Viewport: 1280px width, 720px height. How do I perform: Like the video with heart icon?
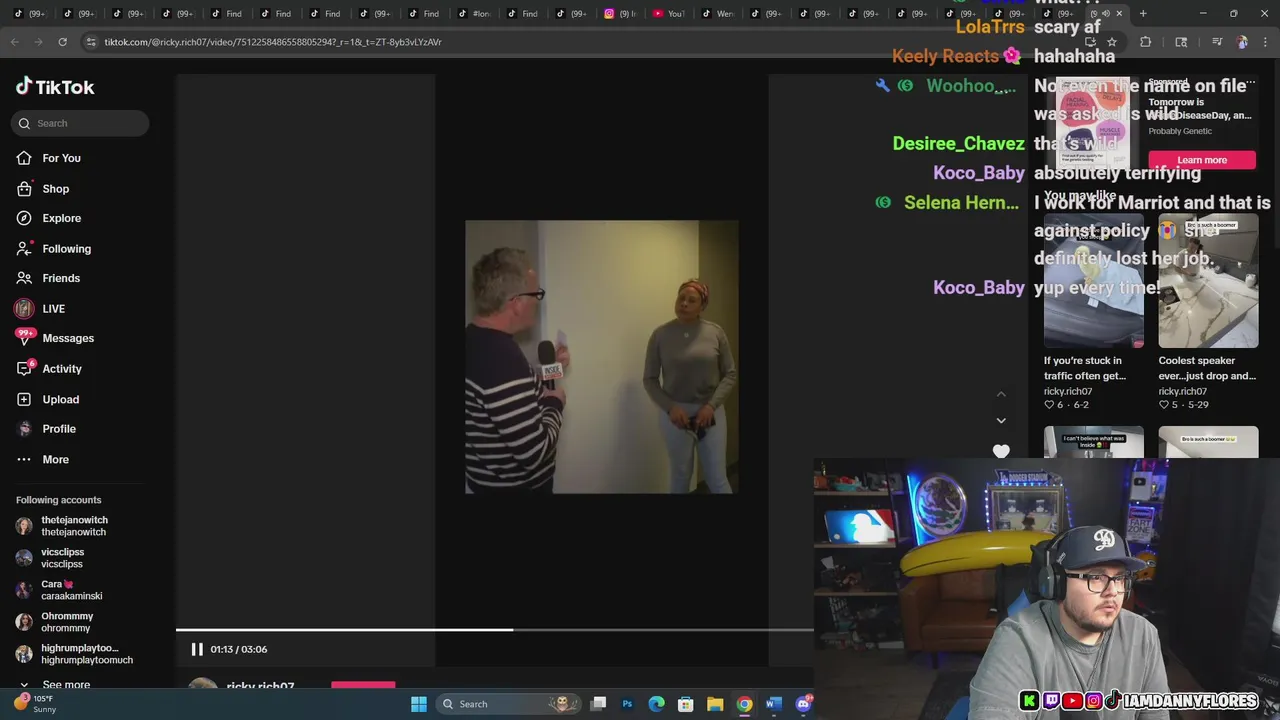point(1001,451)
